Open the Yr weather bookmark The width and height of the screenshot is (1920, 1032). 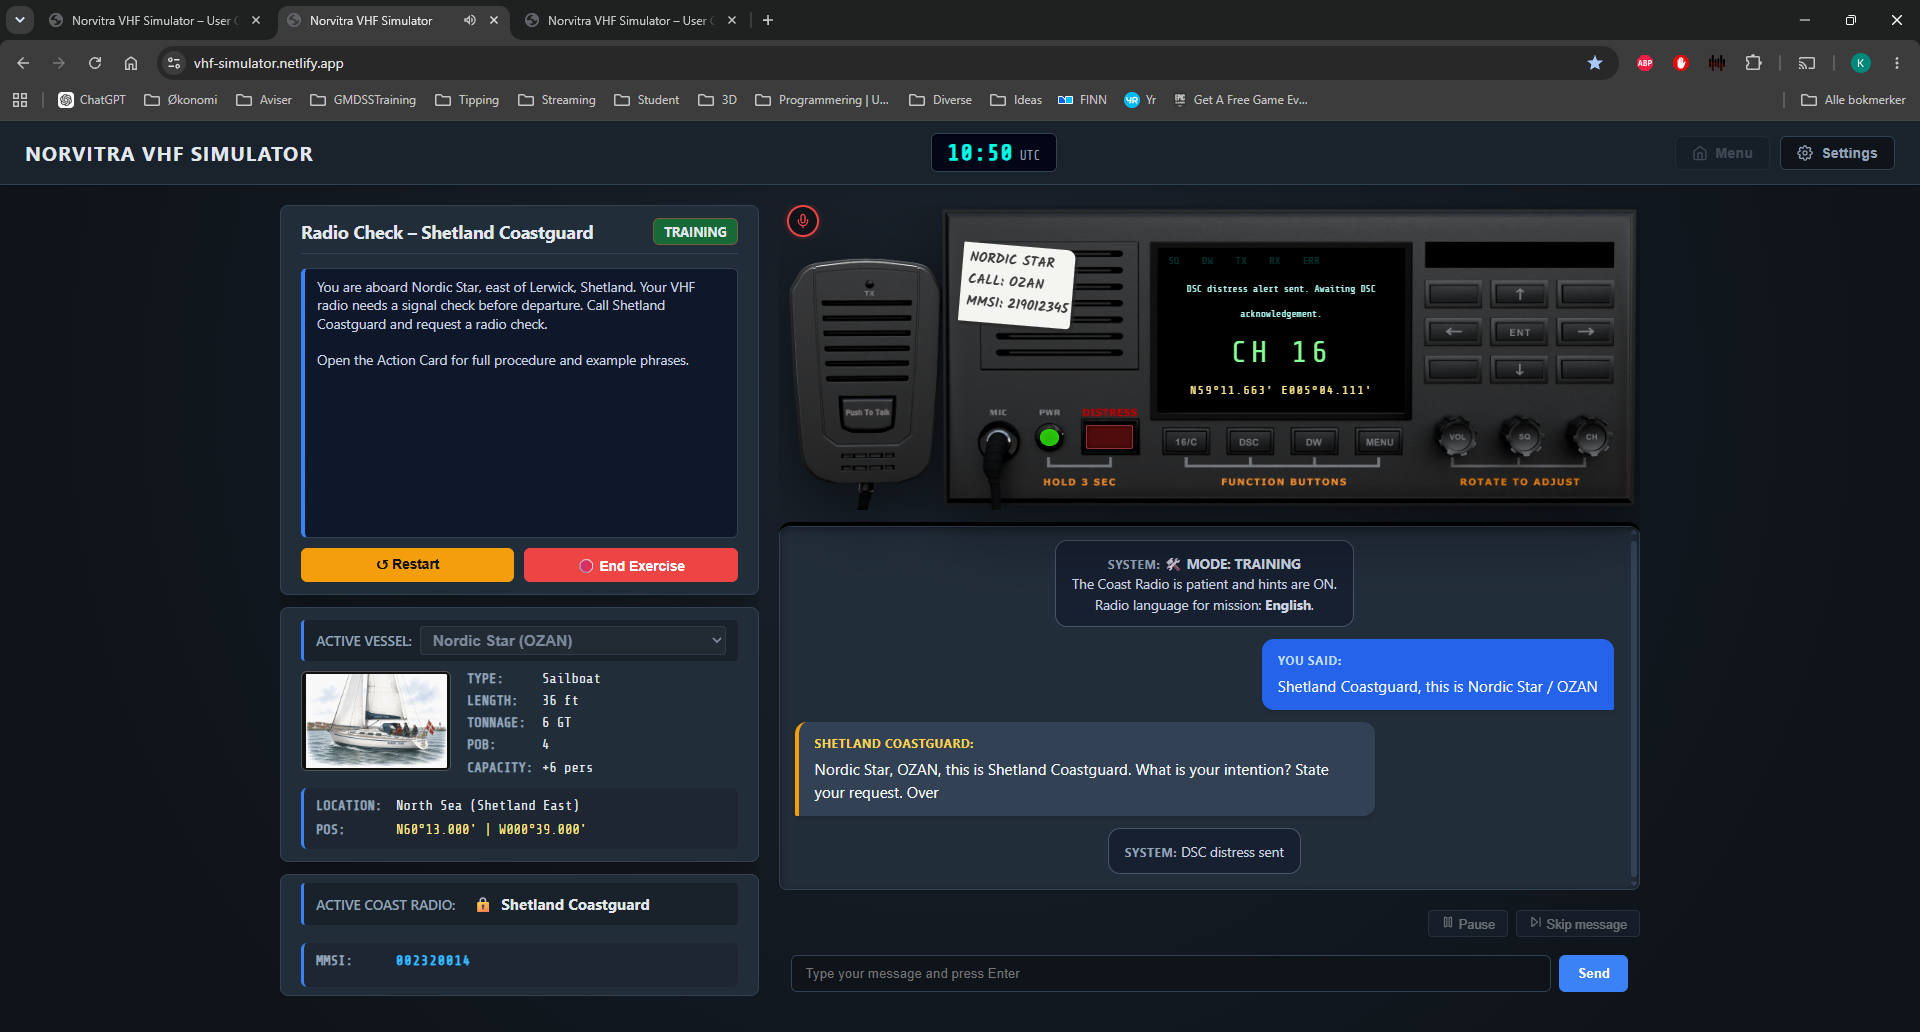[x=1140, y=100]
